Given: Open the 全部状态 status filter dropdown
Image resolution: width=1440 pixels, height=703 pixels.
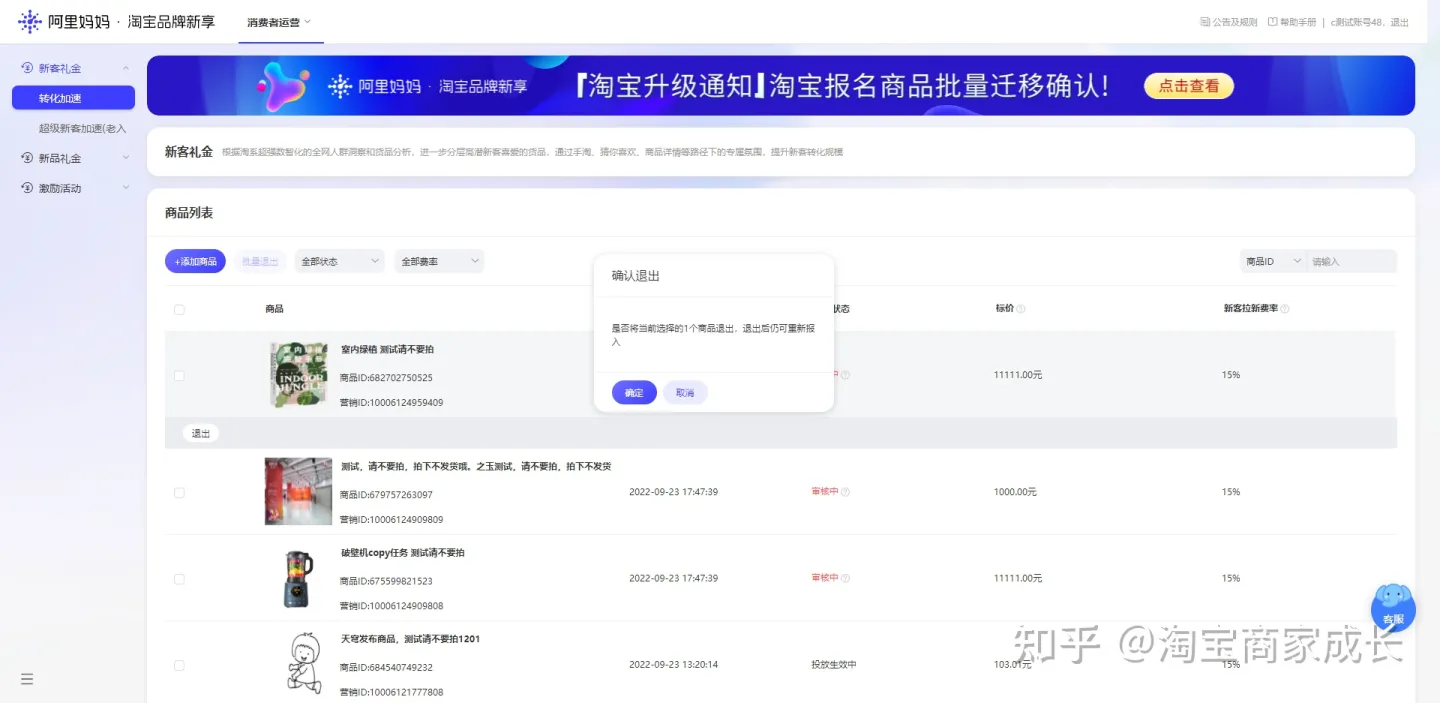Looking at the screenshot, I should (x=339, y=261).
